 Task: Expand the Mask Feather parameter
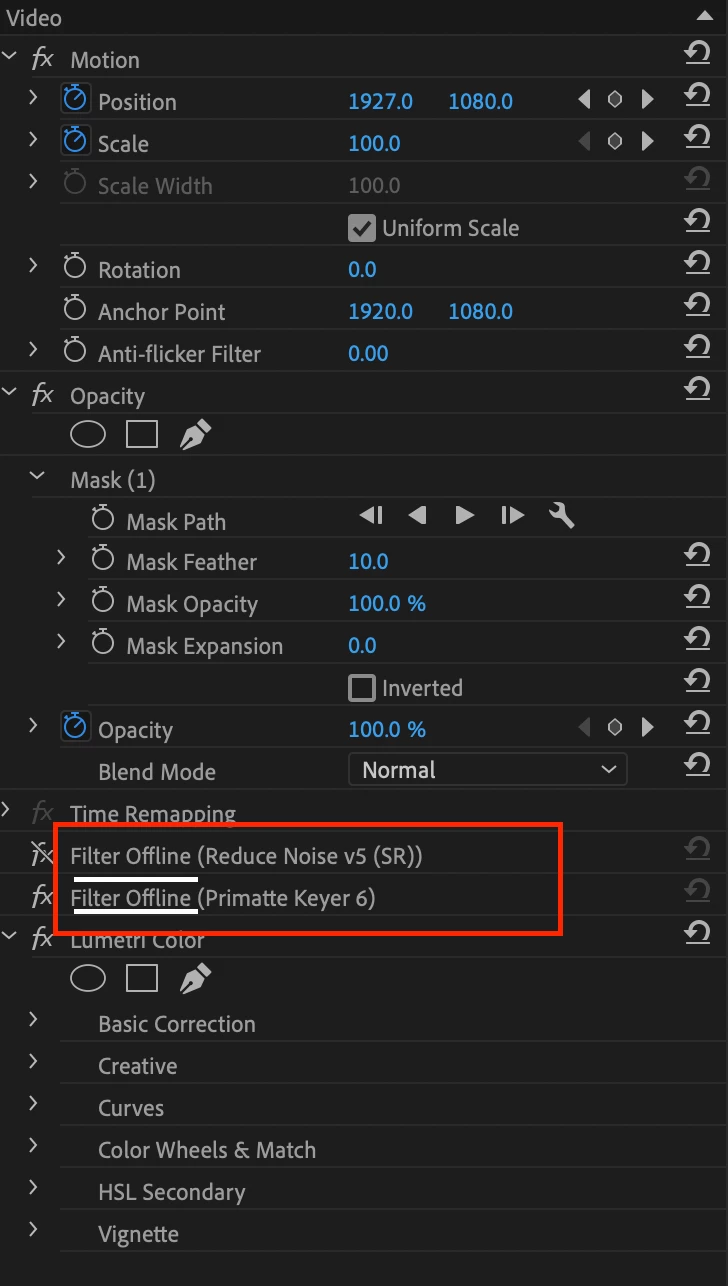(61, 557)
